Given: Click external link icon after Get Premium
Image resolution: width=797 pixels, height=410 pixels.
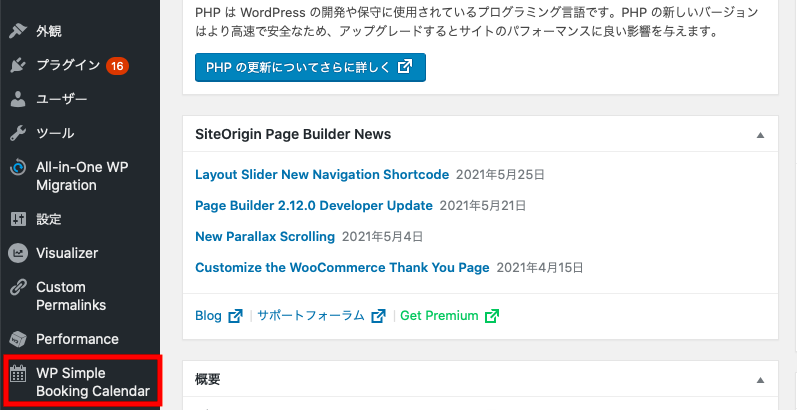Looking at the screenshot, I should click(x=492, y=316).
